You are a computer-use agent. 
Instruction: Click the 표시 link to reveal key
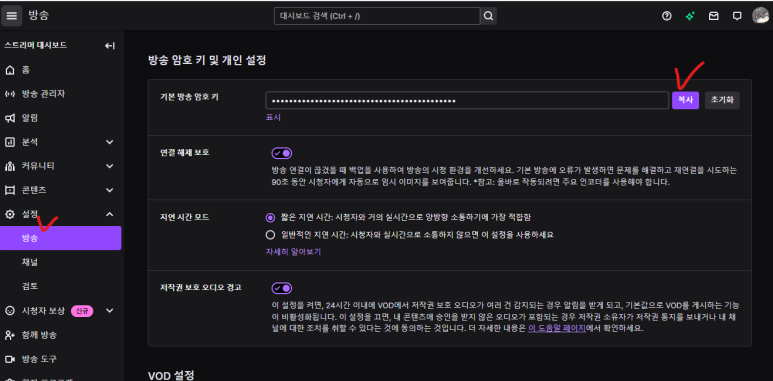click(273, 118)
